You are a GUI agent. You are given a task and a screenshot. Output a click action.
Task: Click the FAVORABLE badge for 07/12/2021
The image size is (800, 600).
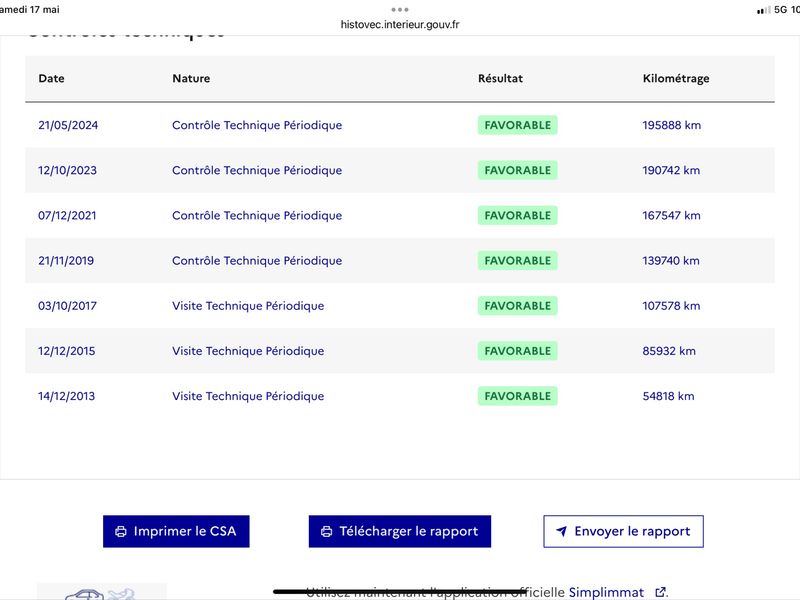point(517,215)
